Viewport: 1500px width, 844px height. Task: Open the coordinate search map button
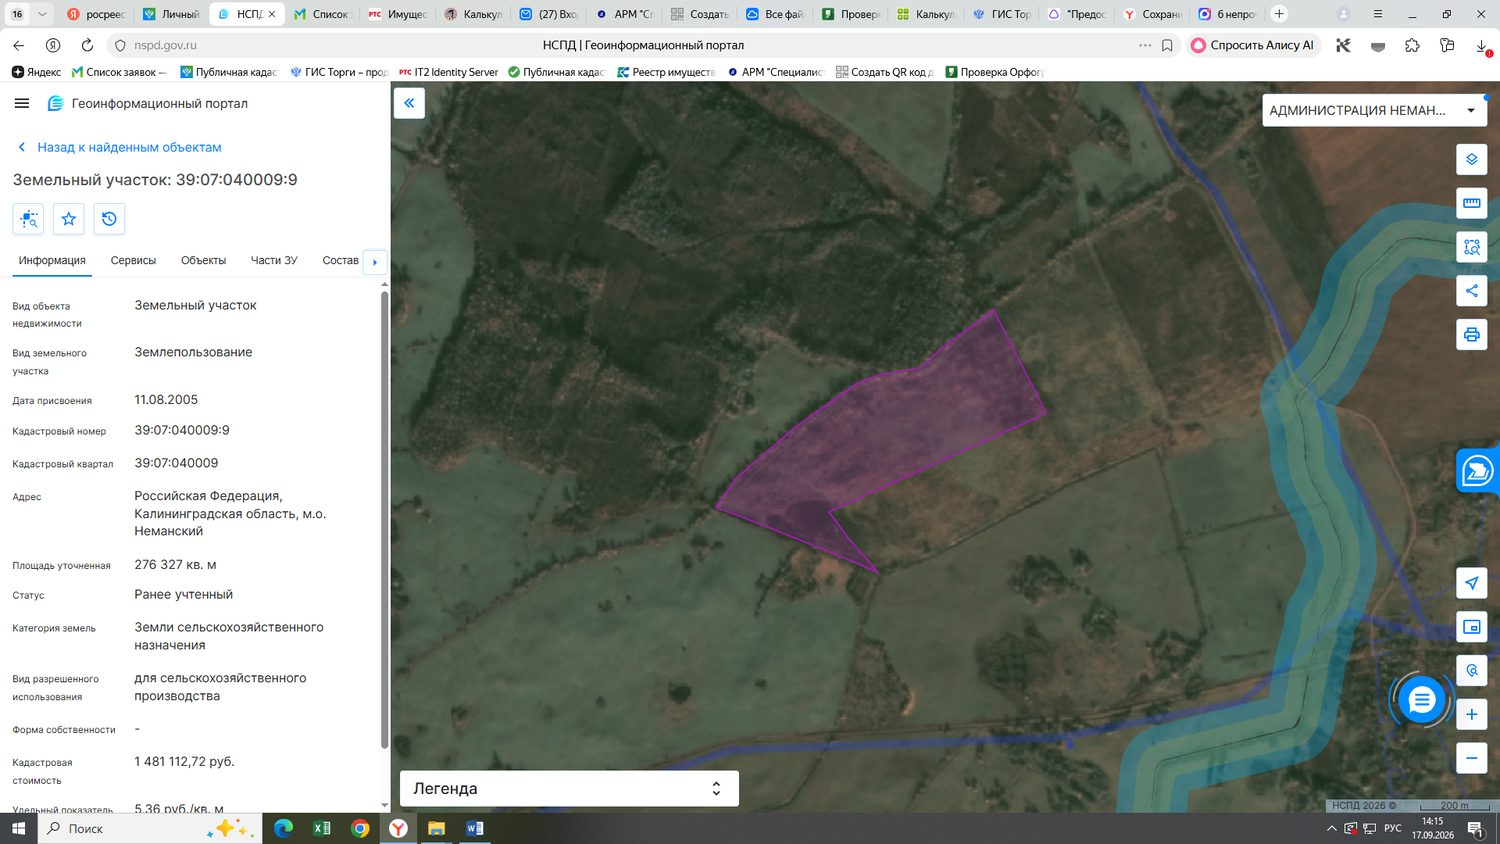tap(1471, 670)
